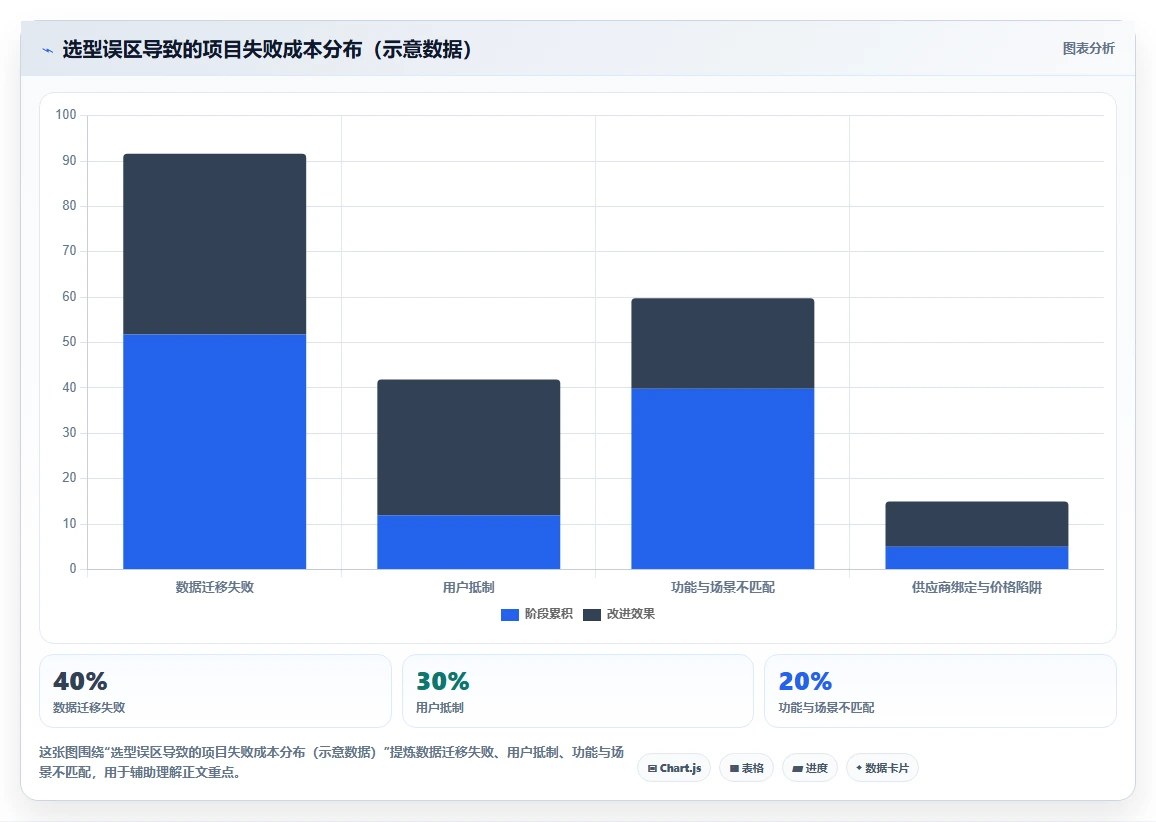The width and height of the screenshot is (1156, 822).
Task: Click the x-axis label 数据迁移失败
Action: pos(215,587)
